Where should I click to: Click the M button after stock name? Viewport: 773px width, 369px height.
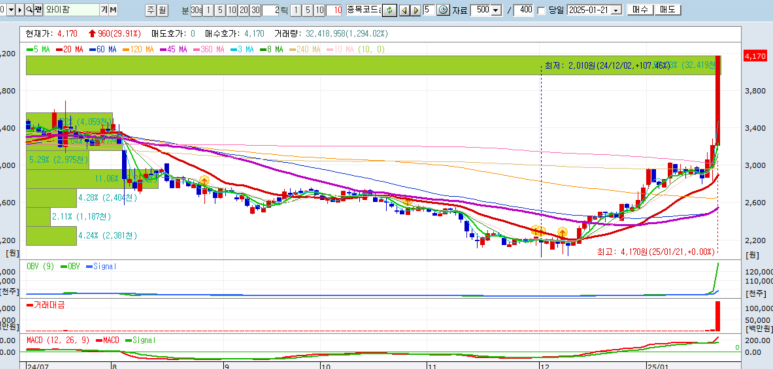pos(113,9)
